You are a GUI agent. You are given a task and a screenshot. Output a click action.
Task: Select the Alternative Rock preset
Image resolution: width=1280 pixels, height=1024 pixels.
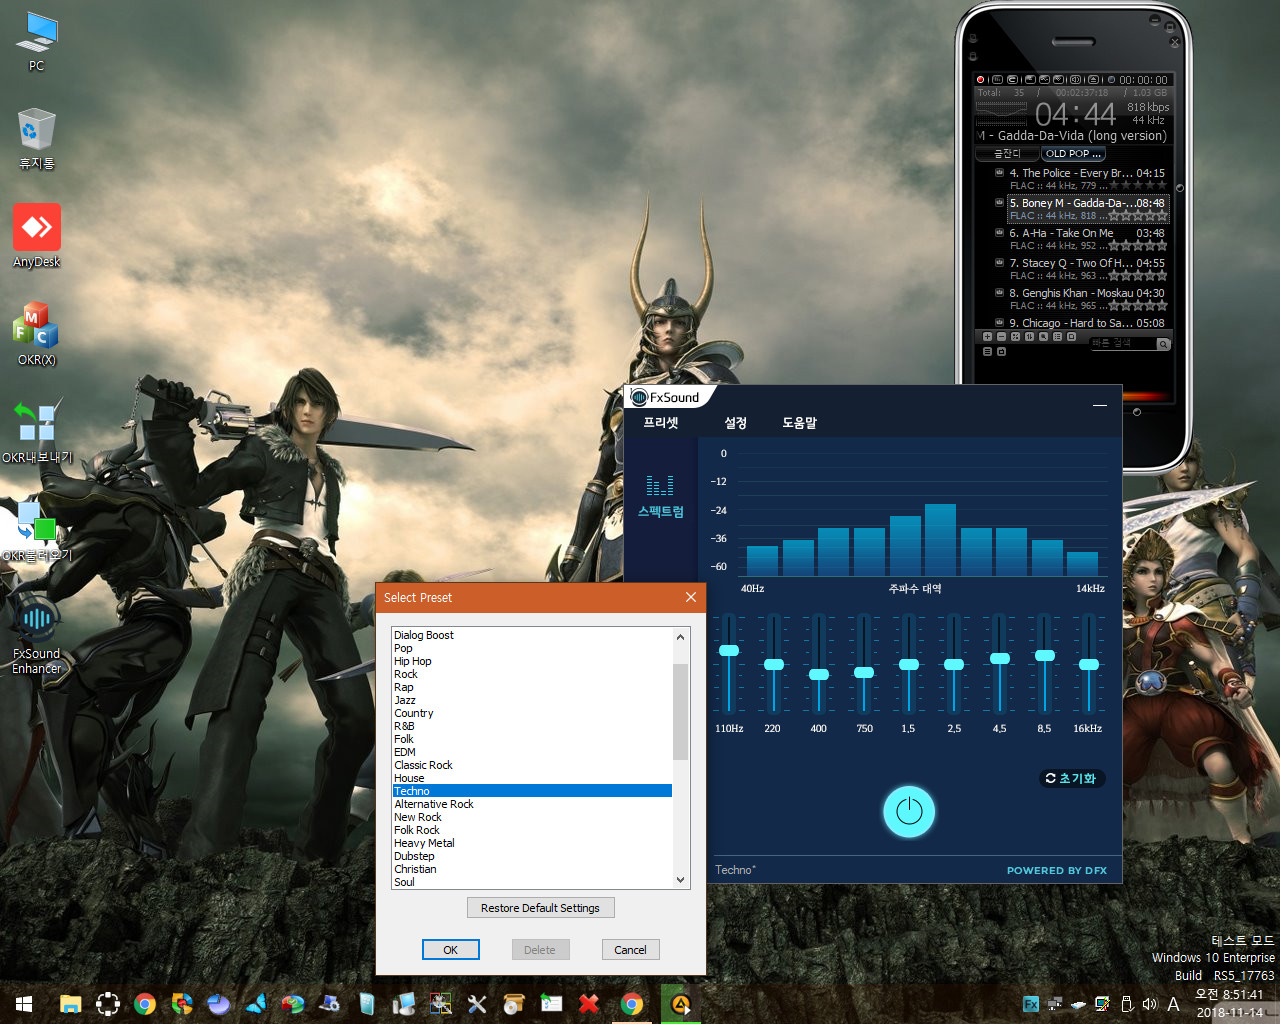pos(532,804)
